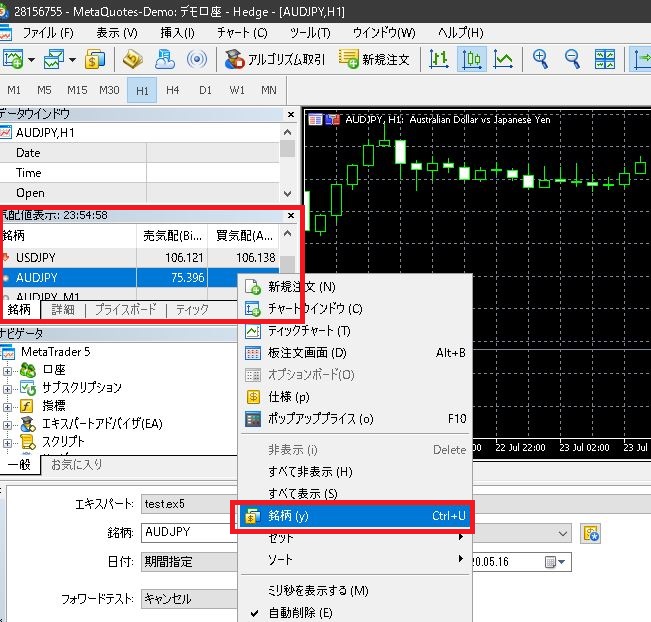Image resolution: width=651 pixels, height=622 pixels.
Task: Click the profiles toolbar icon
Action: tap(54, 59)
